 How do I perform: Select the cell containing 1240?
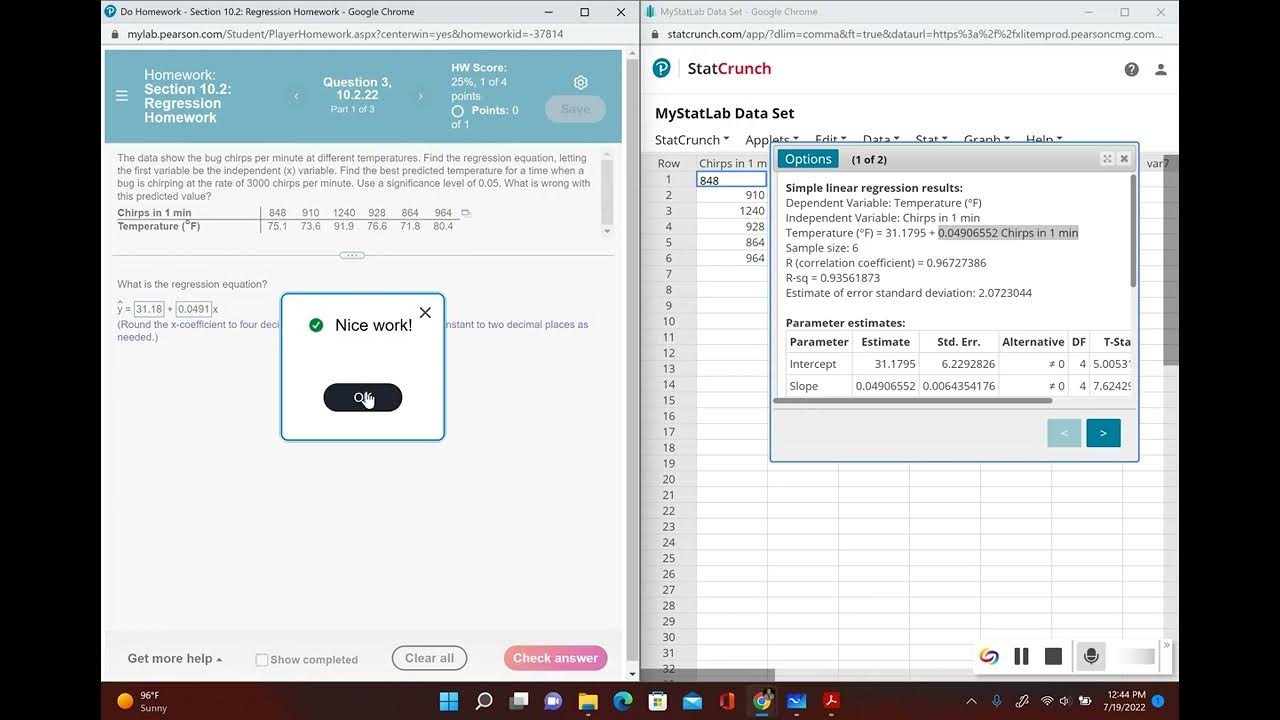(732, 211)
